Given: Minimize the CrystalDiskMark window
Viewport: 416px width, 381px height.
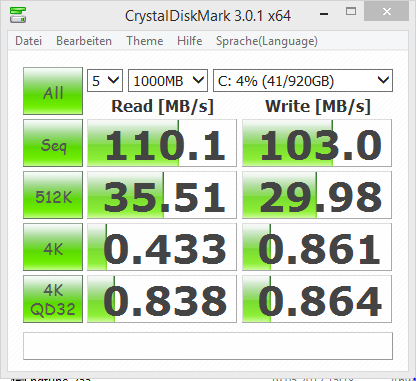Looking at the screenshot, I should [x=324, y=14].
